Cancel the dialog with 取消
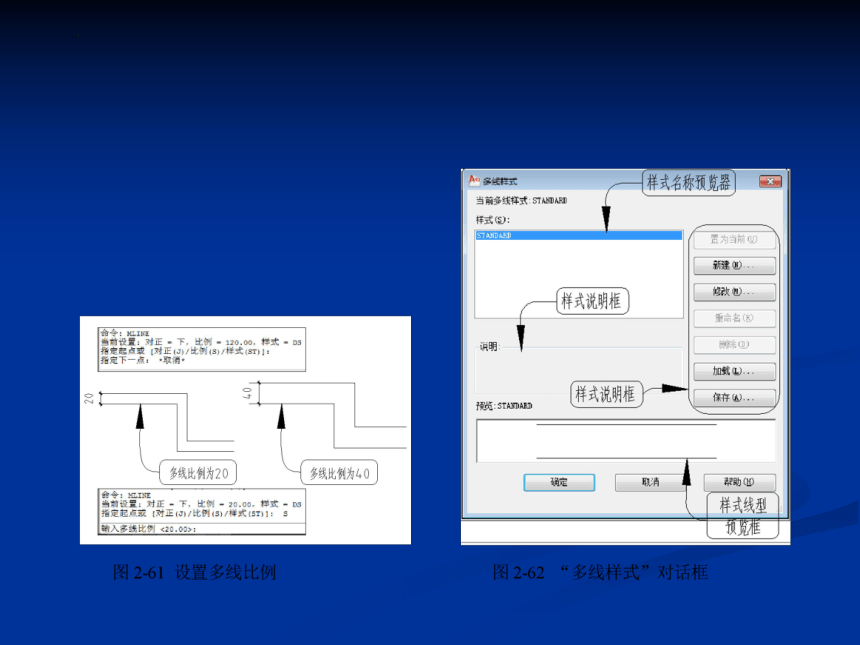 [x=650, y=482]
